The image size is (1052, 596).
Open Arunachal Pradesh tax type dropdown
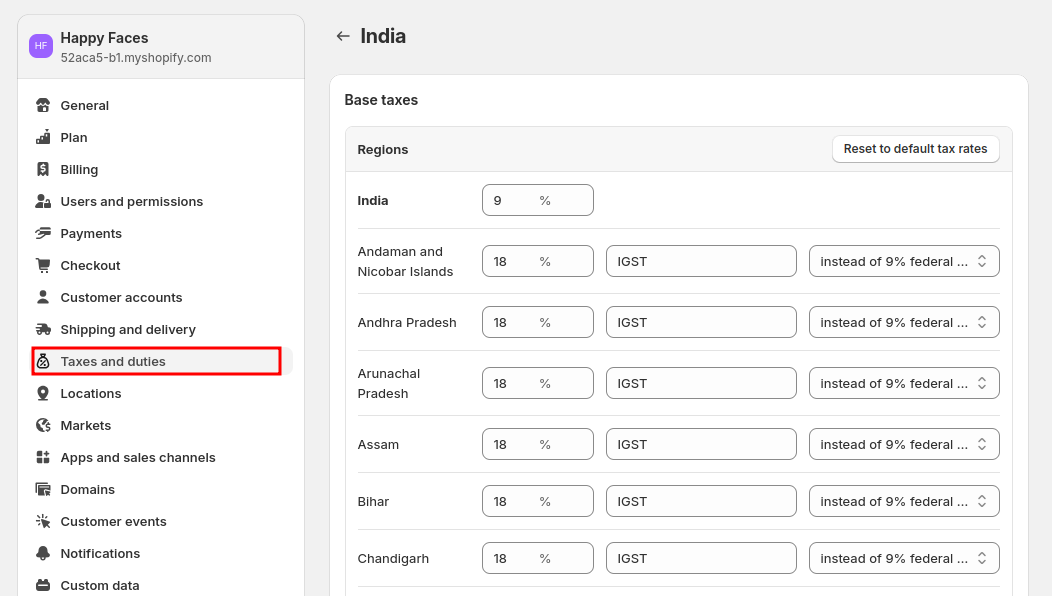tap(904, 383)
